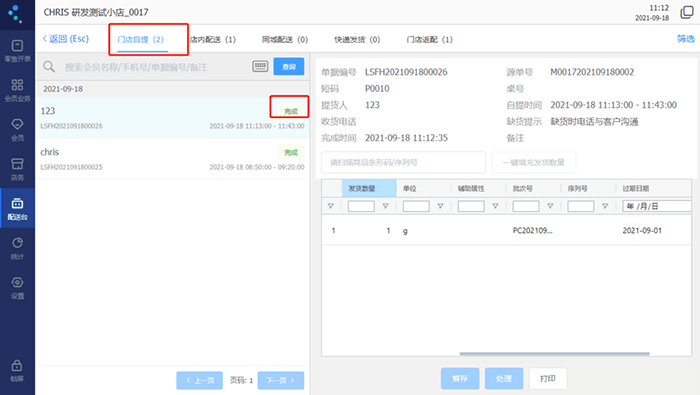Select the order named chris in the list
Image resolution: width=700 pixels, height=395 pixels.
(172, 159)
